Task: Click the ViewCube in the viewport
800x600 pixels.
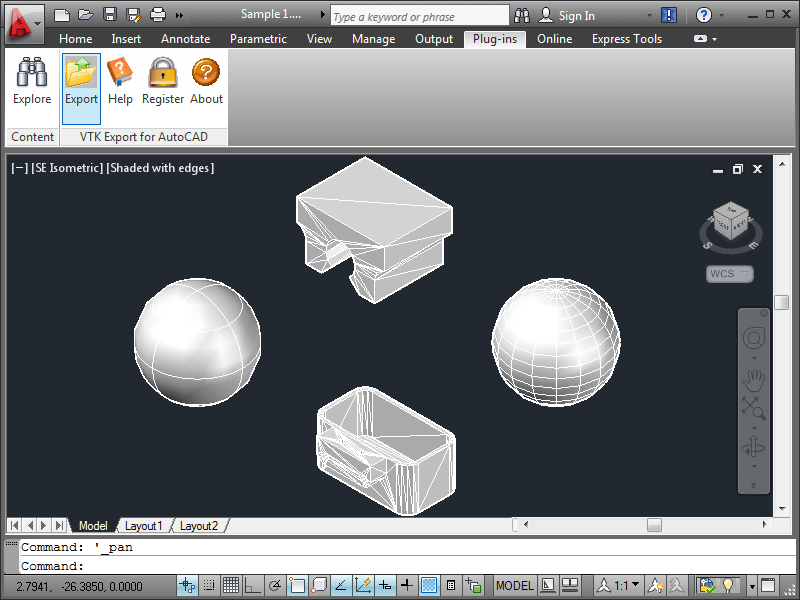Action: pyautogui.click(x=730, y=224)
